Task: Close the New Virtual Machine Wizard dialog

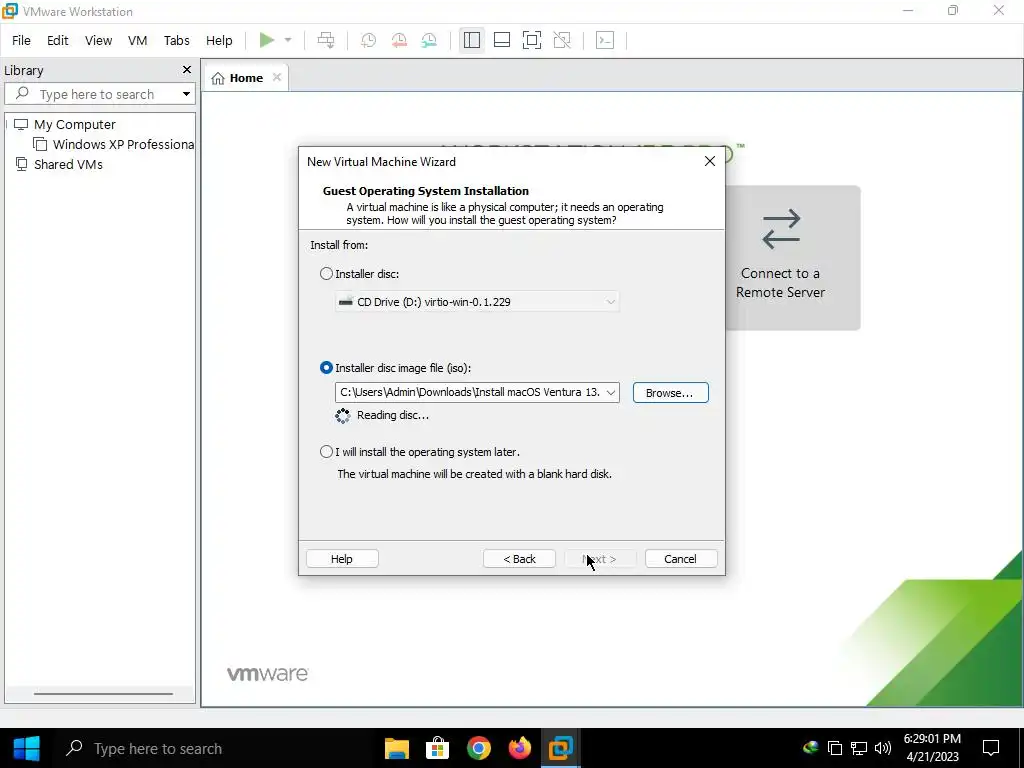Action: [710, 161]
